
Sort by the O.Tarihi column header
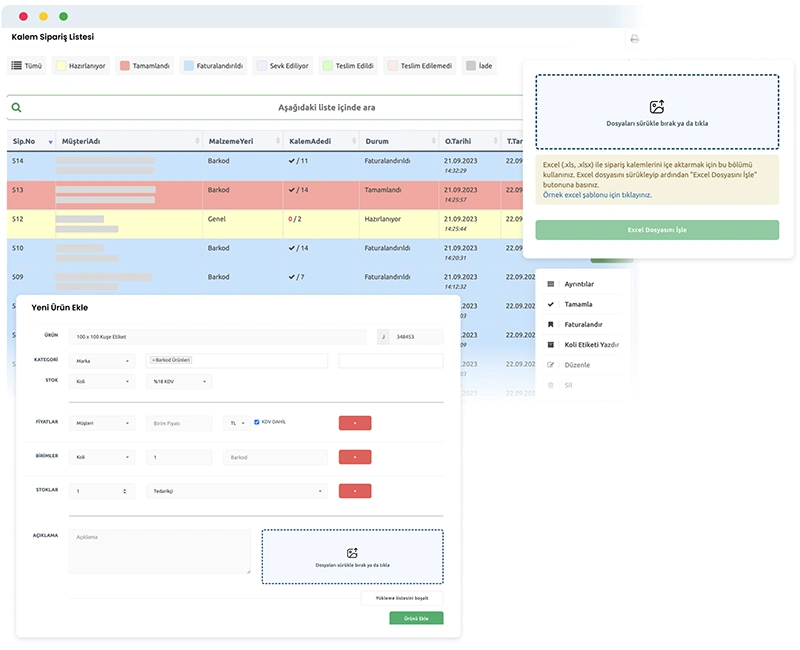click(469, 141)
